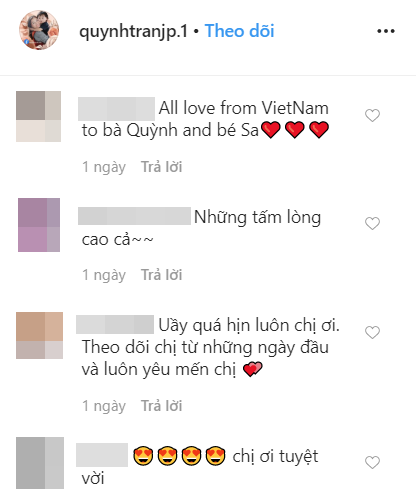This screenshot has width=416, height=501.
Task: Reply to the "luôn yêu mến chị" comment
Action: tap(161, 406)
